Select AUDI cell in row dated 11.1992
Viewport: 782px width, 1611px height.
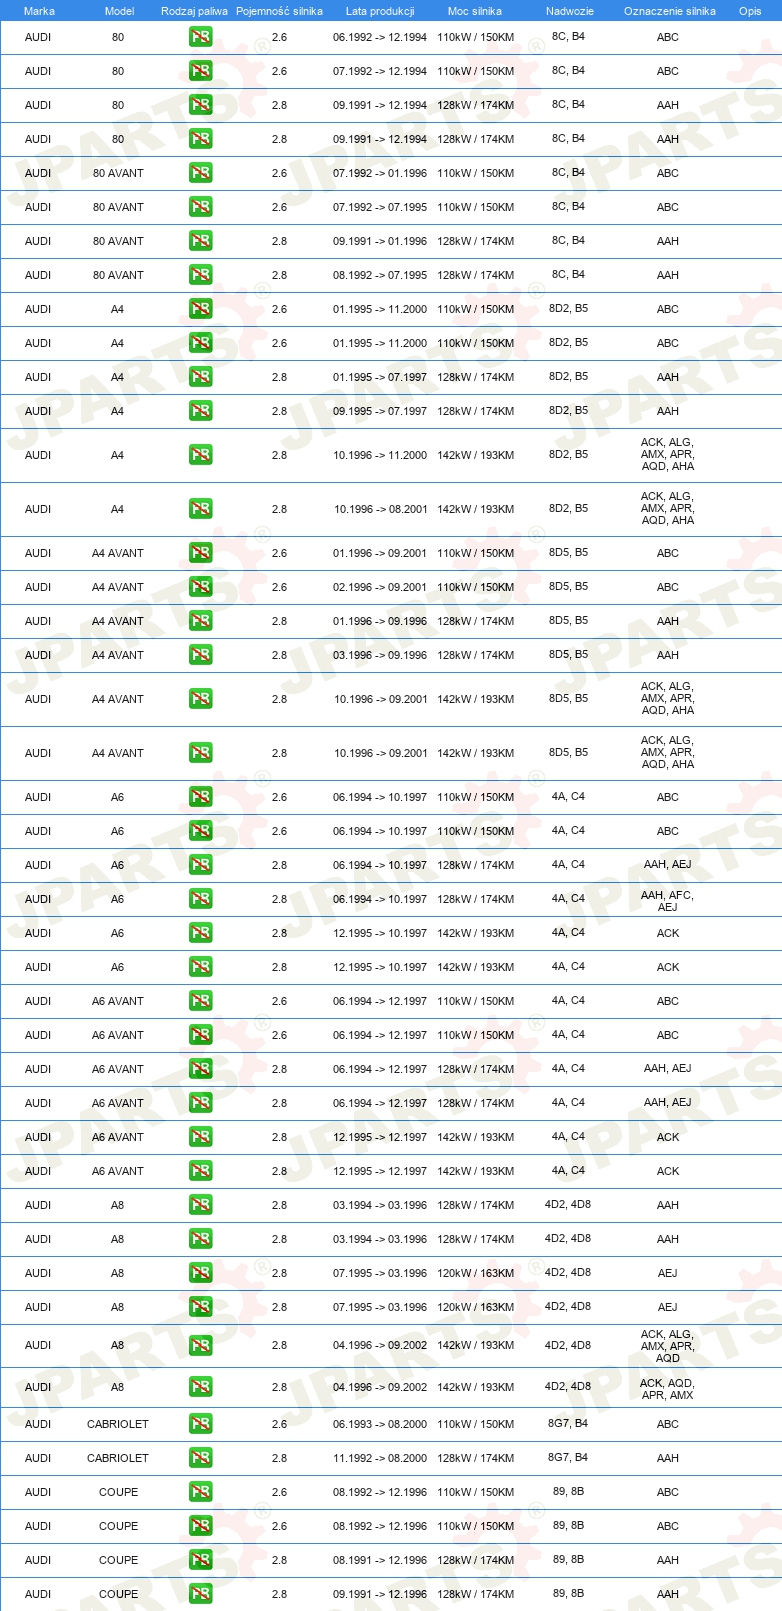[38, 1458]
